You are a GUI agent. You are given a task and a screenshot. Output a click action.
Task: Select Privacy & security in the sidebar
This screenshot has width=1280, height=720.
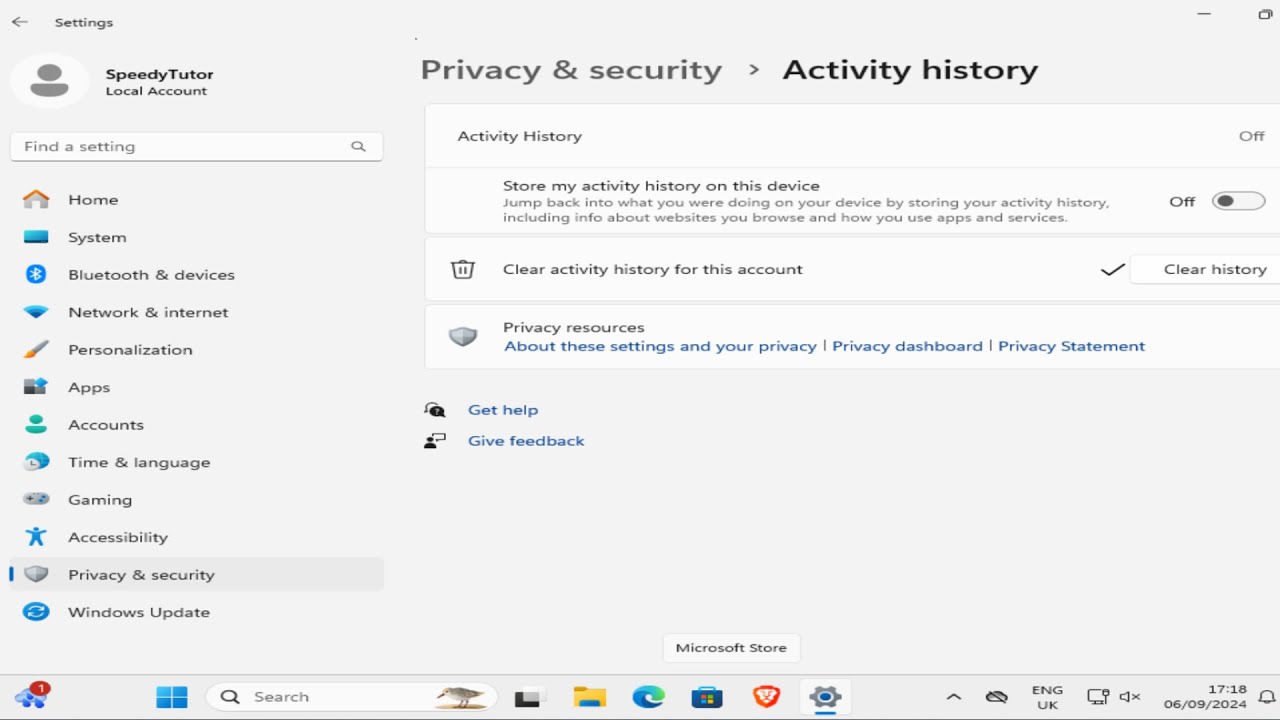click(197, 574)
